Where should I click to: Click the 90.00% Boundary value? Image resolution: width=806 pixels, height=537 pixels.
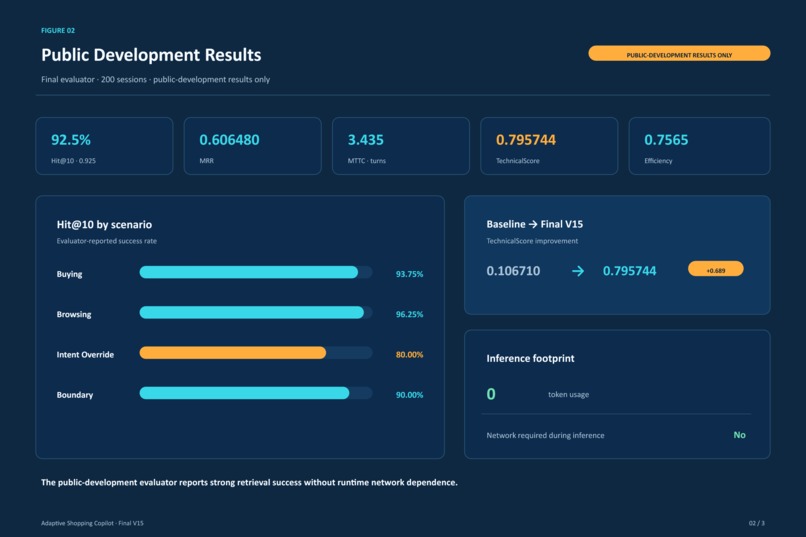[409, 395]
